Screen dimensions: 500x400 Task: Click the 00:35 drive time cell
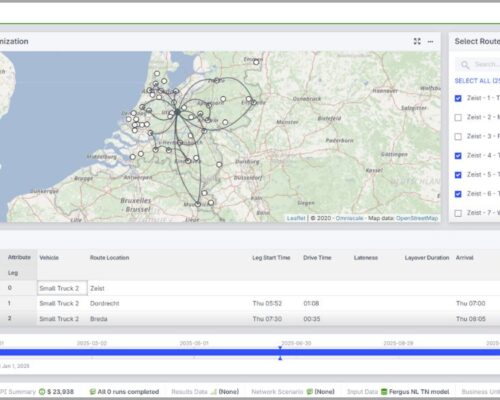point(312,319)
